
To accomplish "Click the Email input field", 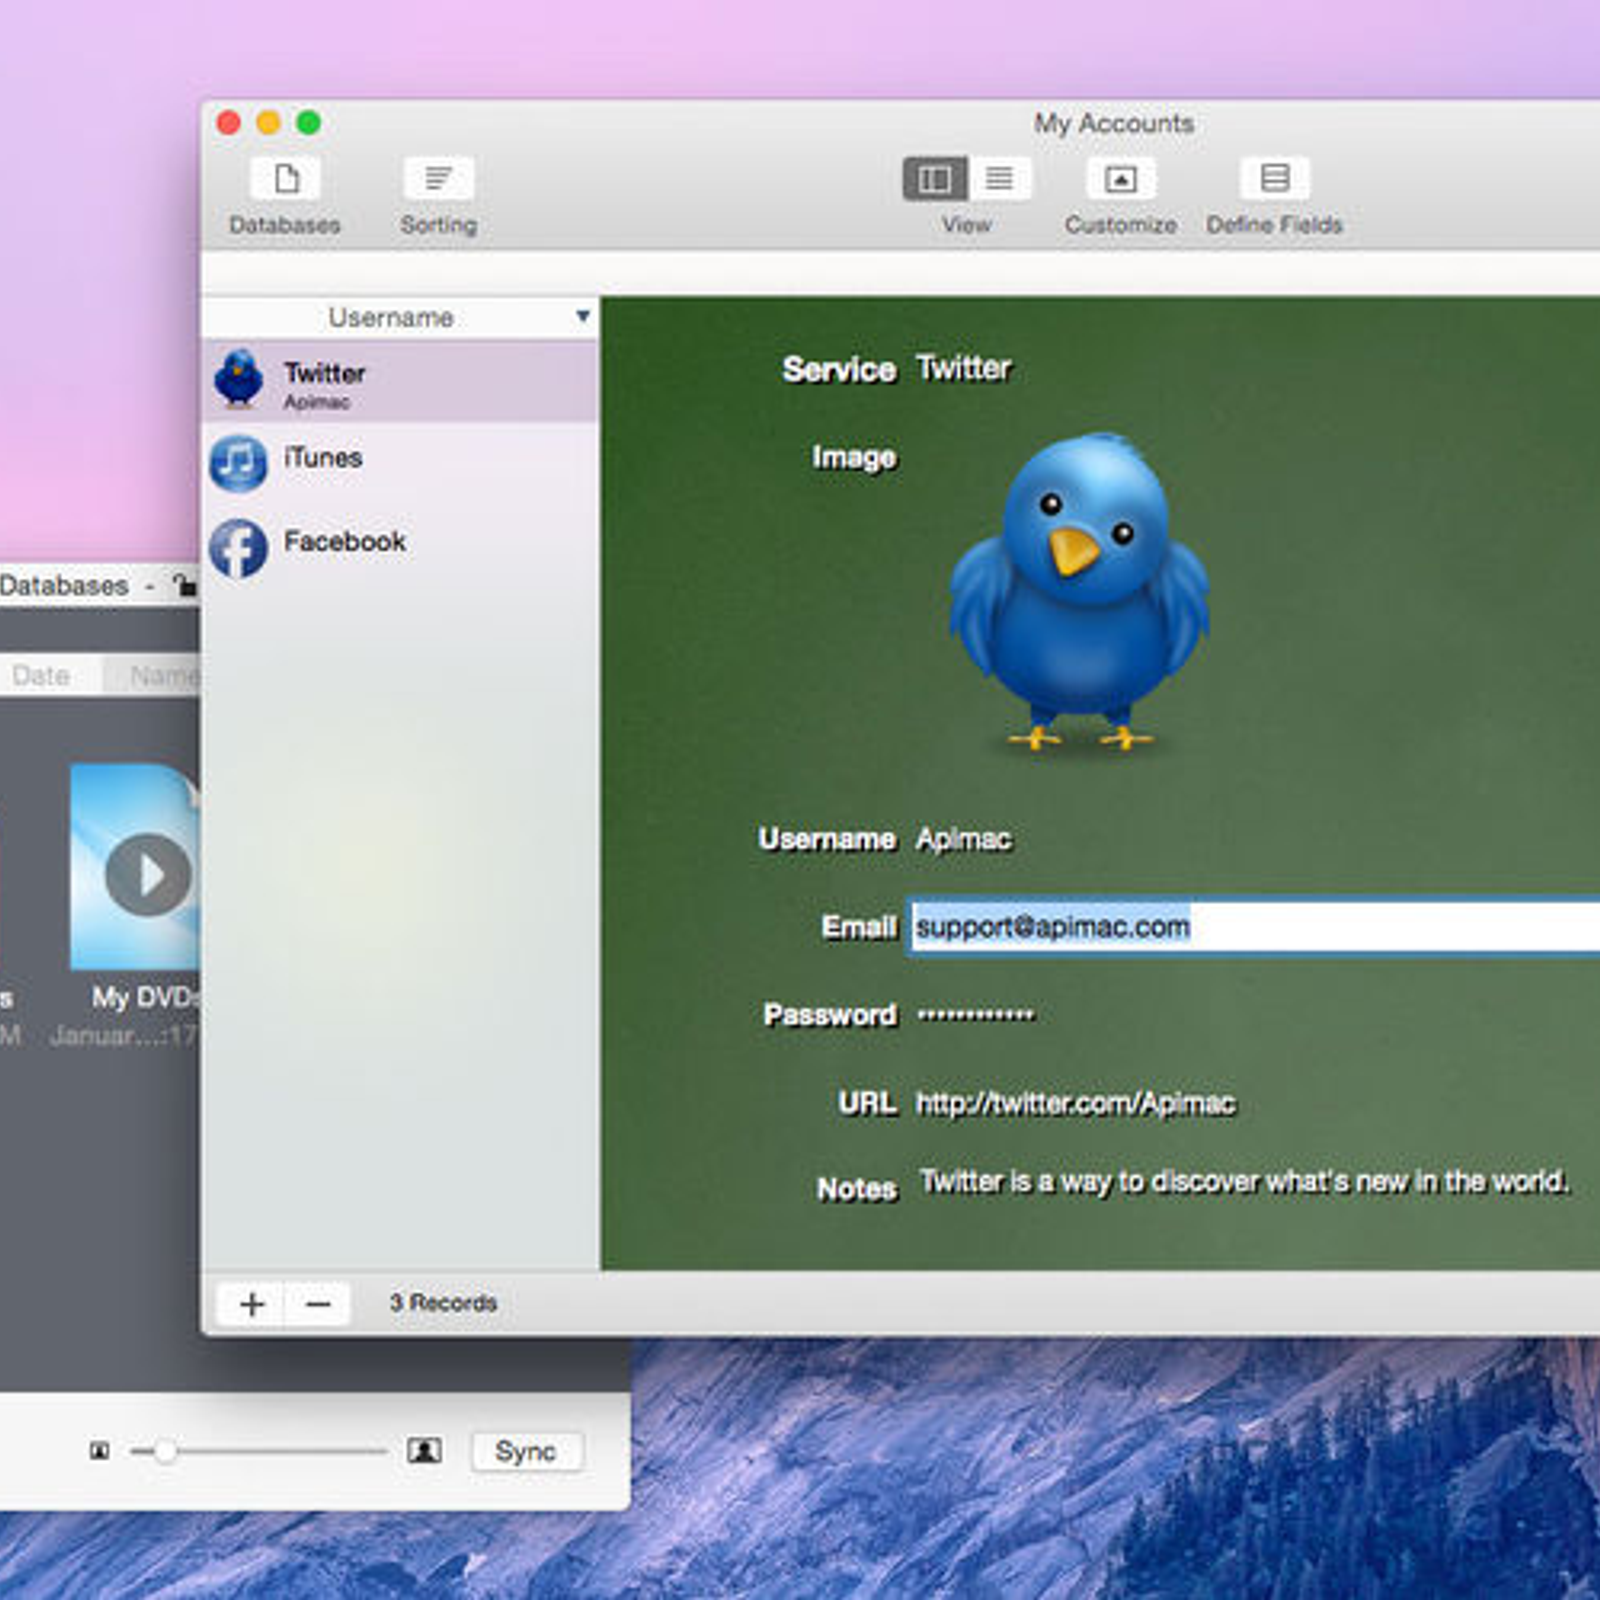I will click(x=1255, y=927).
